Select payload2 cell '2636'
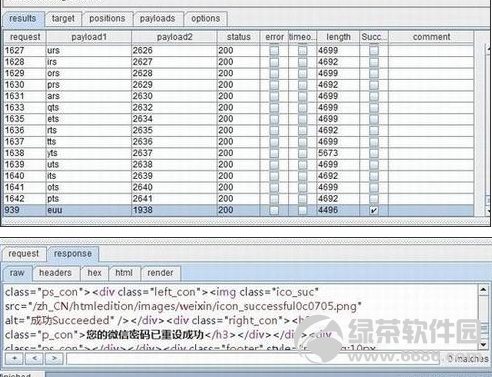The width and height of the screenshot is (492, 377). [174, 142]
